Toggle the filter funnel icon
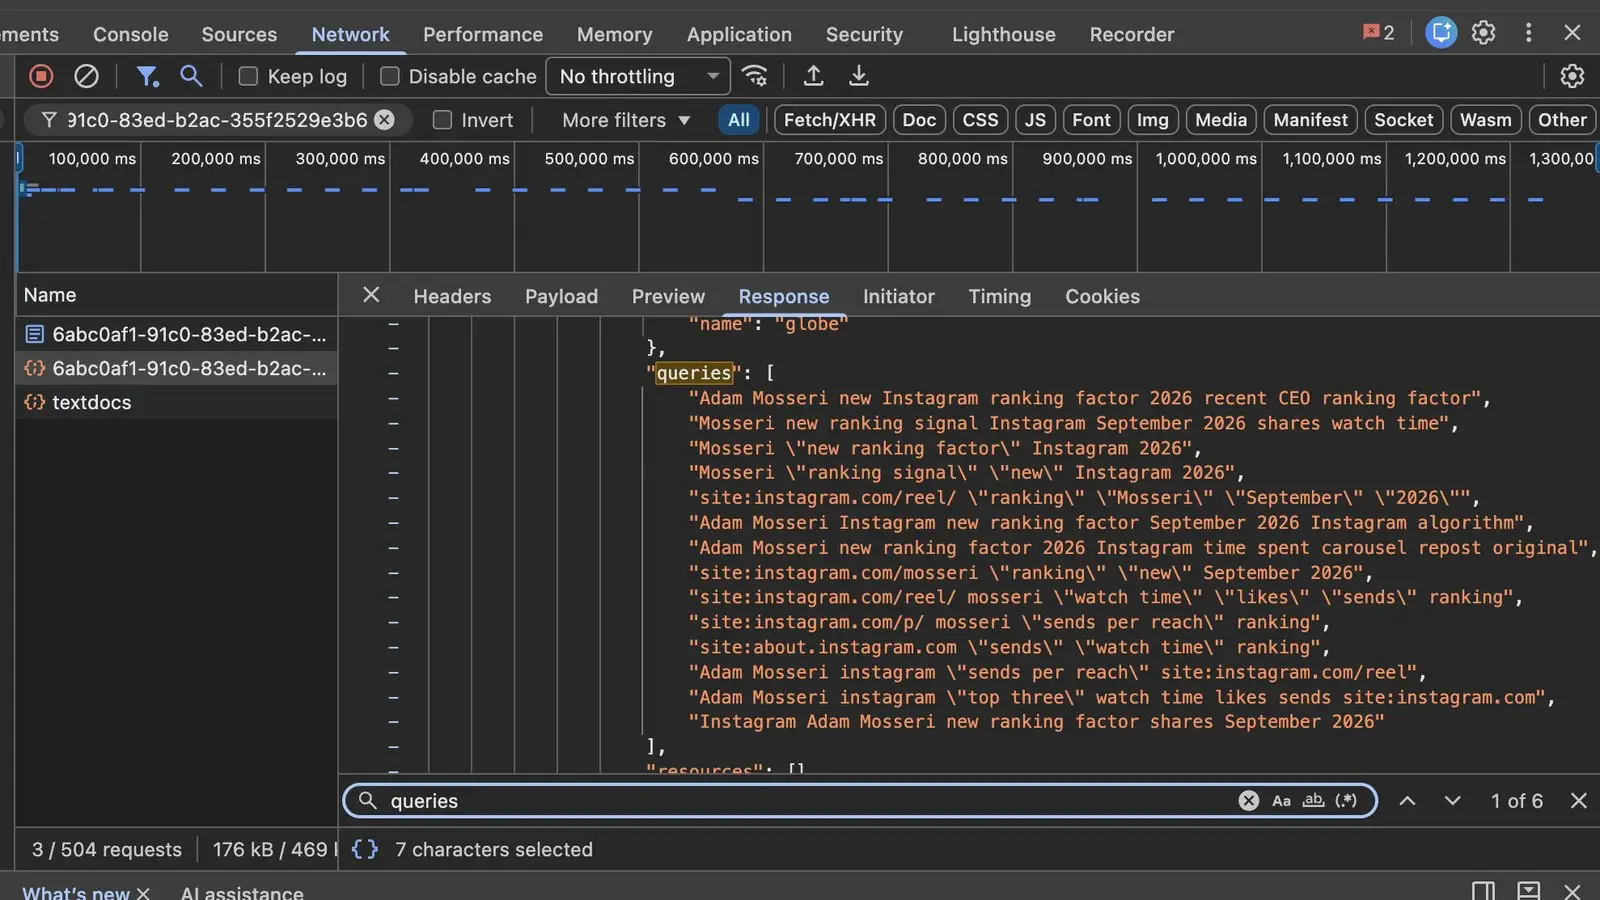Screen dimensions: 1600x900 click(x=147, y=76)
